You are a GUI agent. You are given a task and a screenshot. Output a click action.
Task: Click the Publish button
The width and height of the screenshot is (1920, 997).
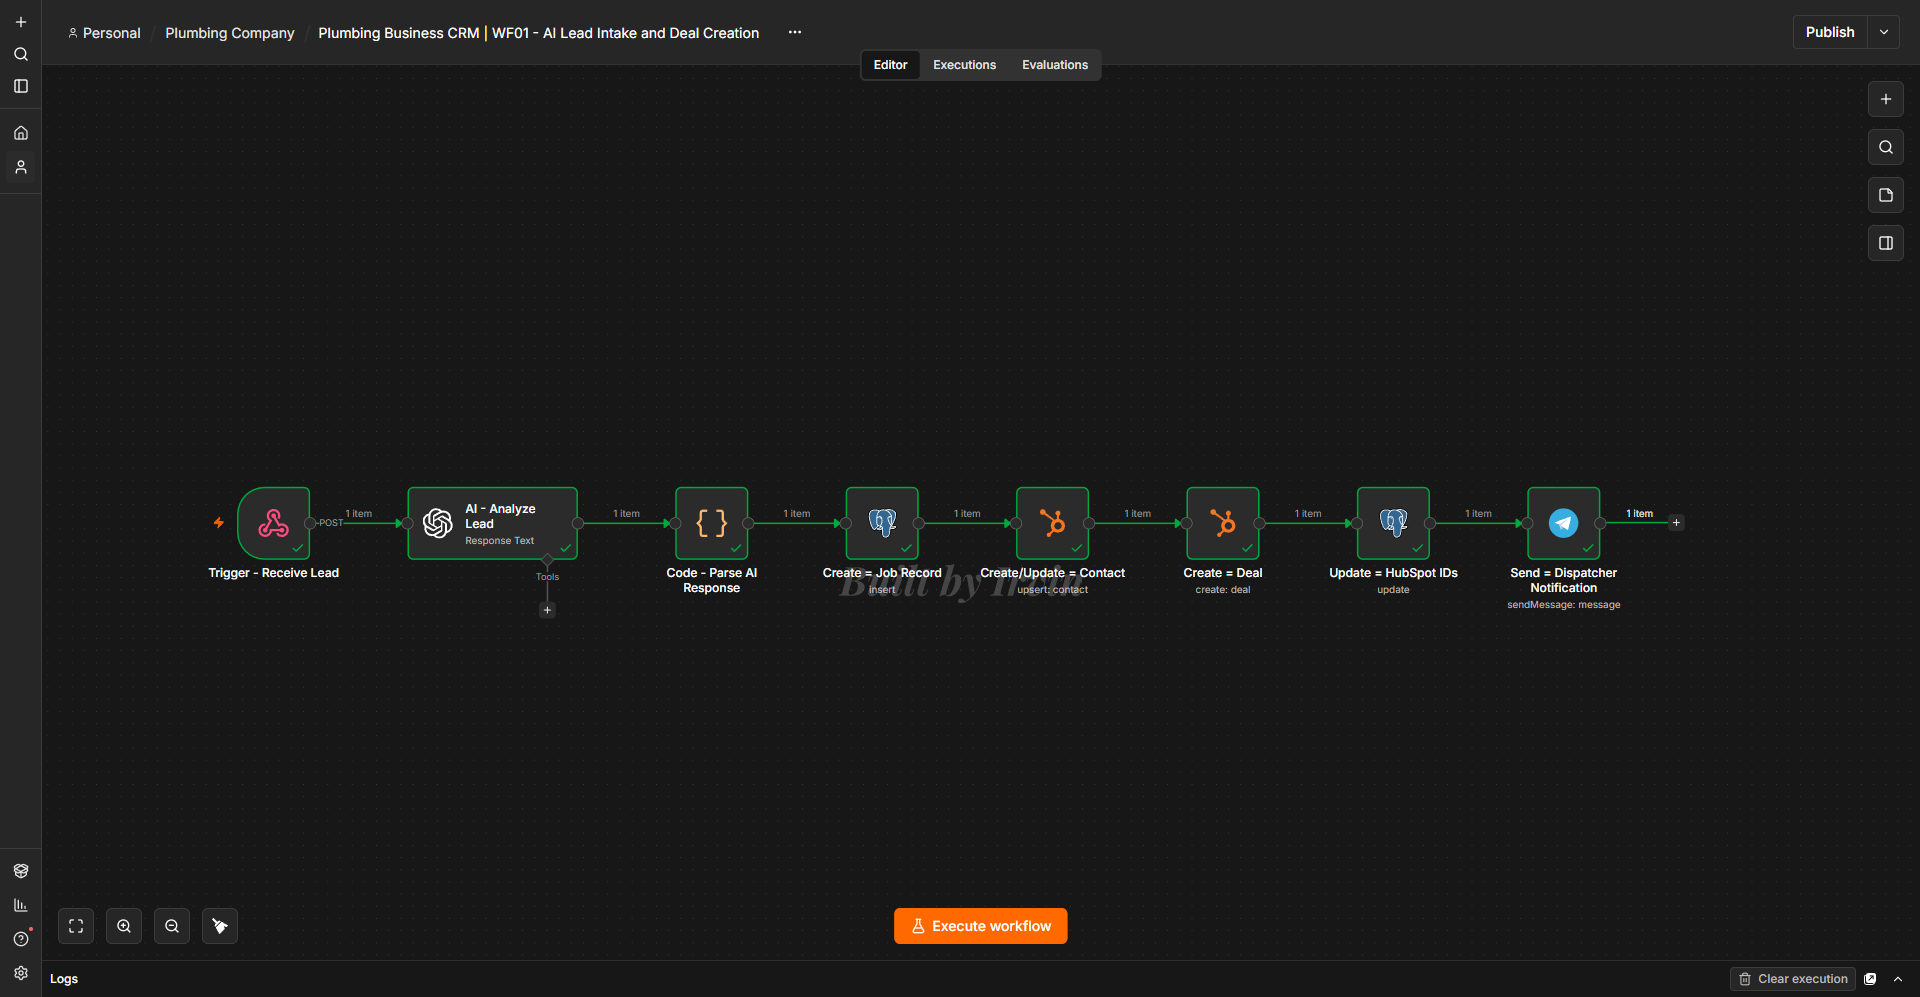[x=1829, y=32]
